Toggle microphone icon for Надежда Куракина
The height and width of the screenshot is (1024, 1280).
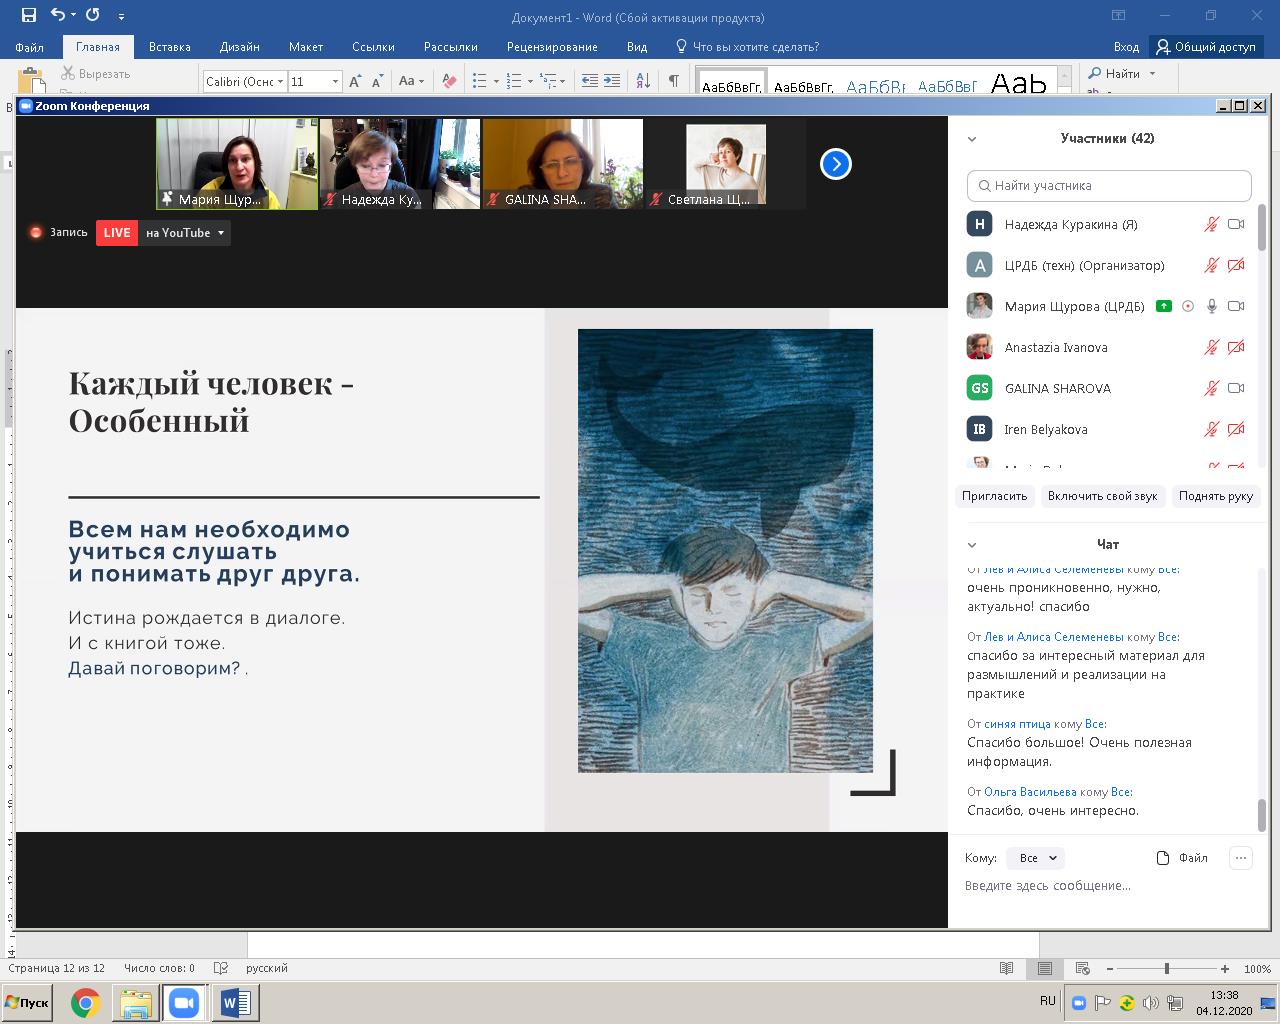1211,225
